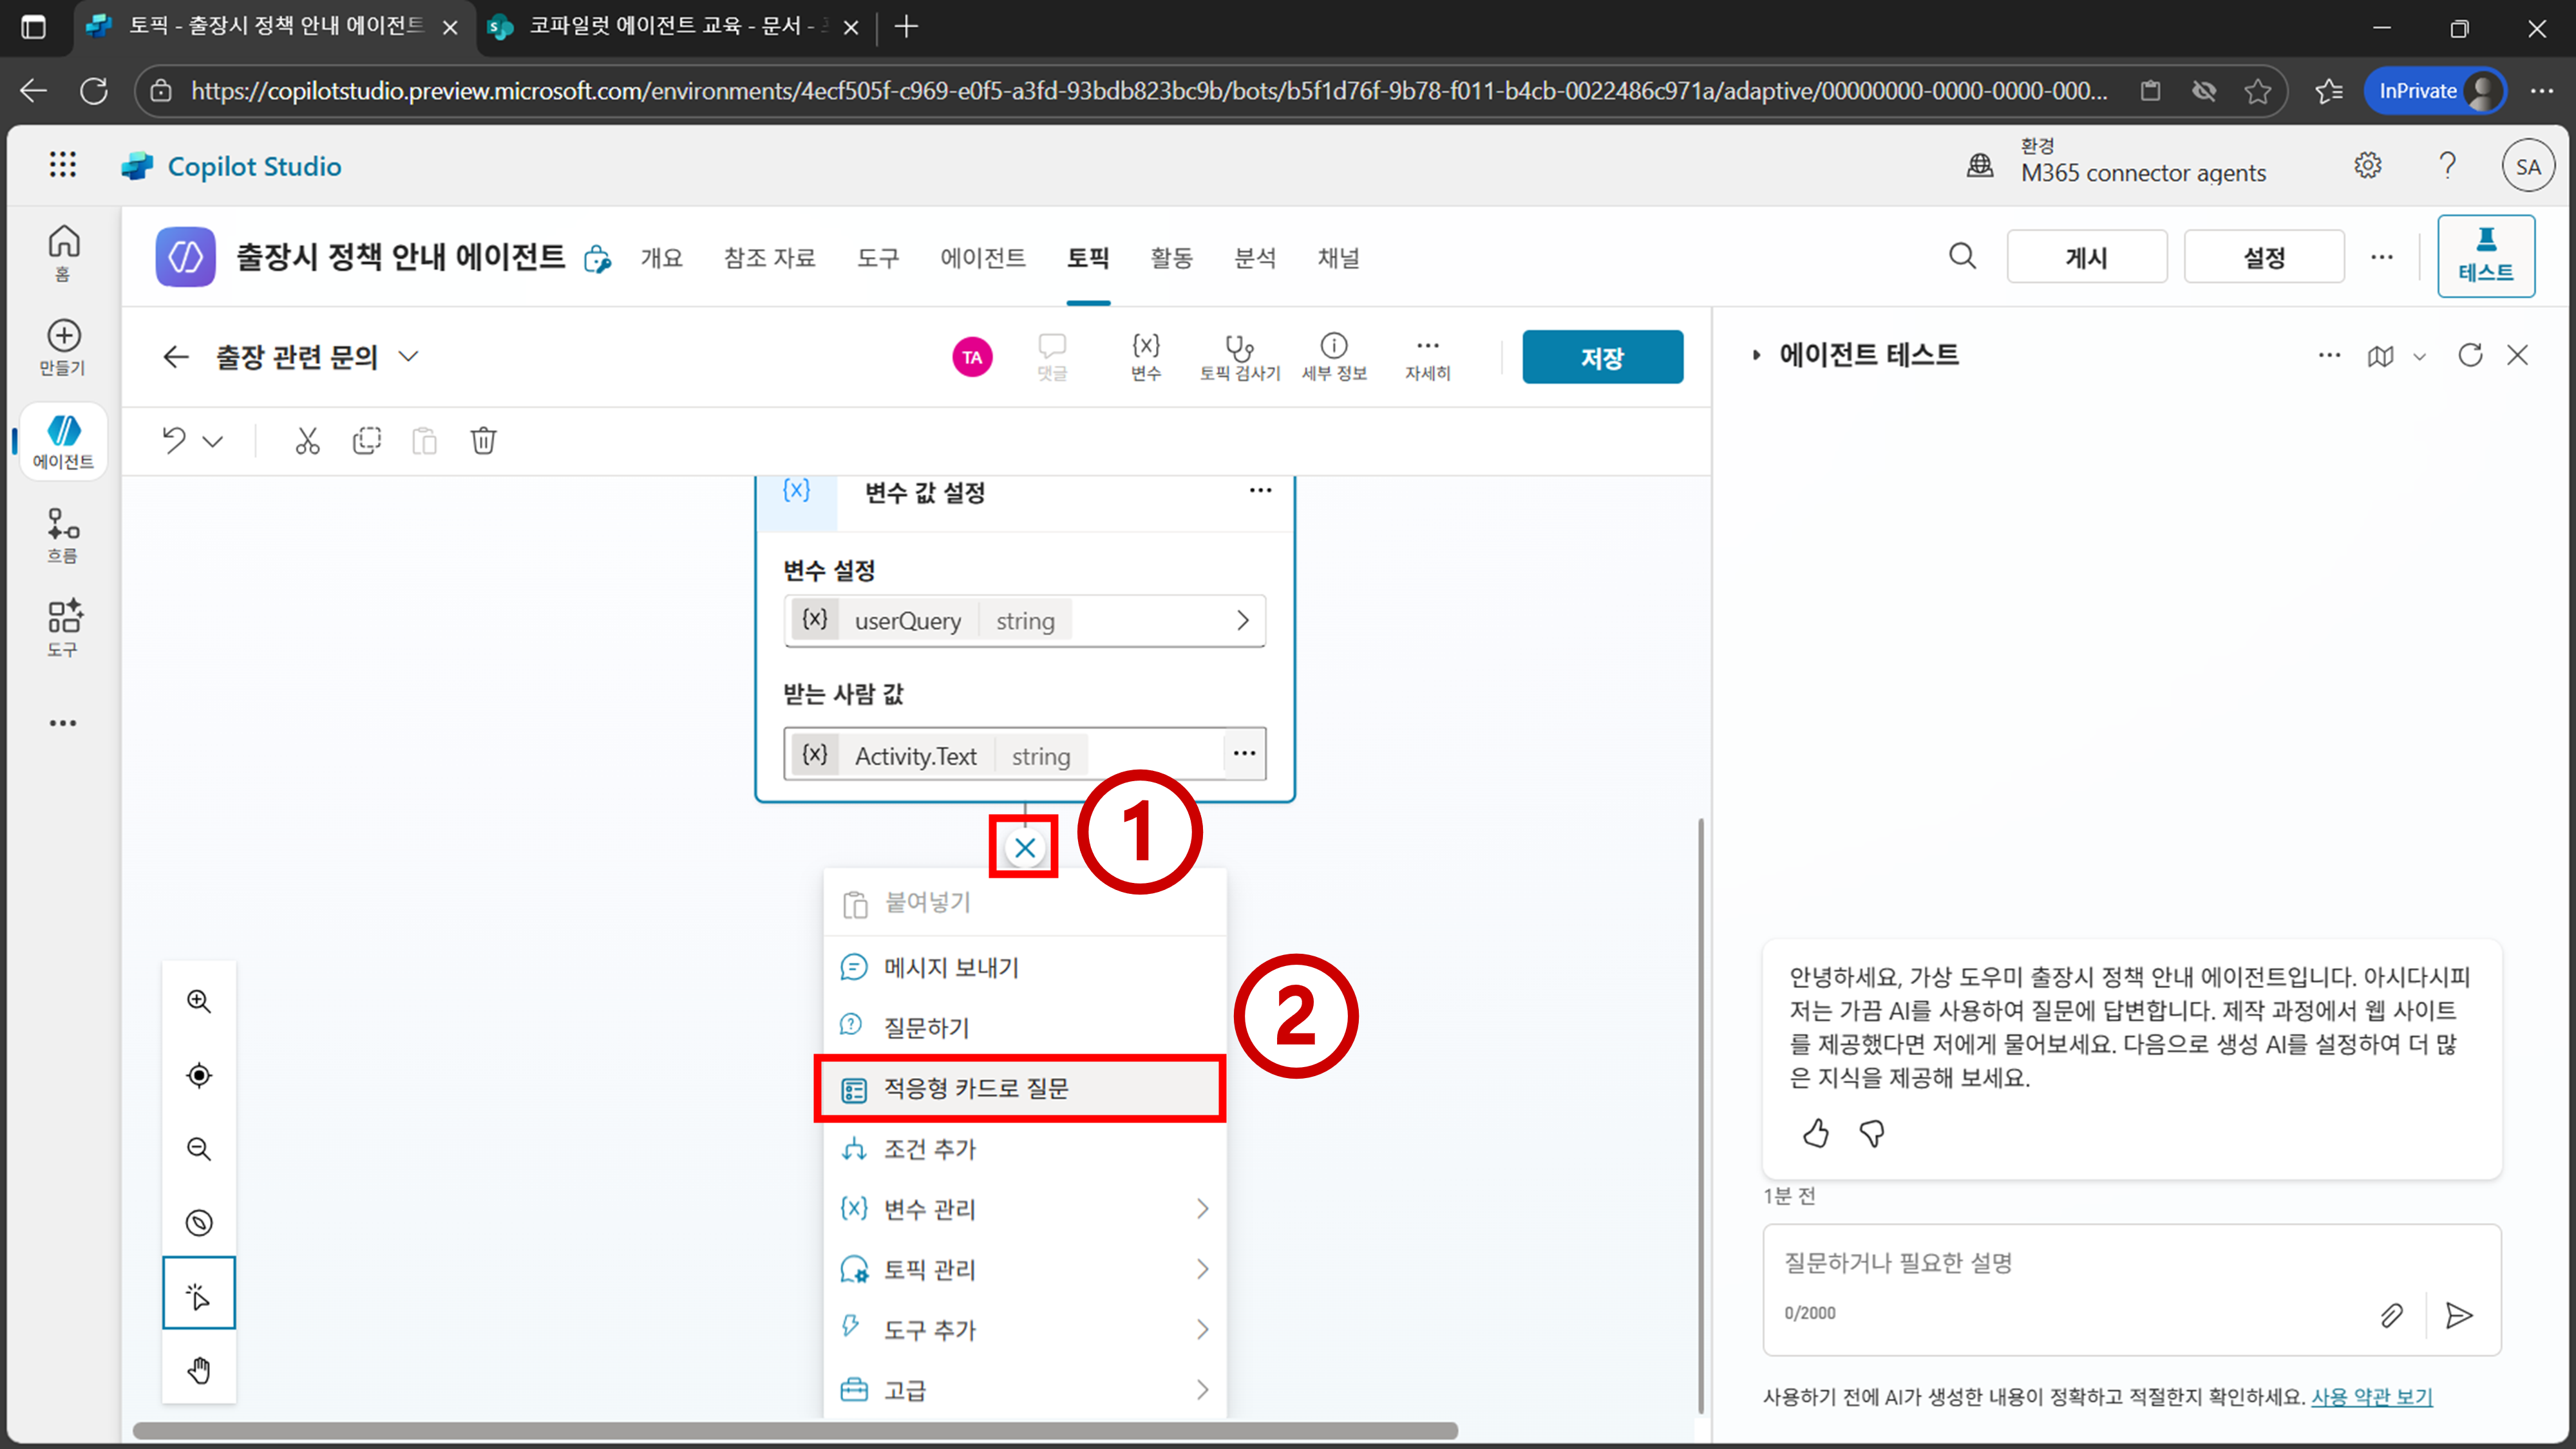Image resolution: width=2576 pixels, height=1449 pixels.
Task: Open the 사용 약관 보기 link
Action: coord(2371,1397)
